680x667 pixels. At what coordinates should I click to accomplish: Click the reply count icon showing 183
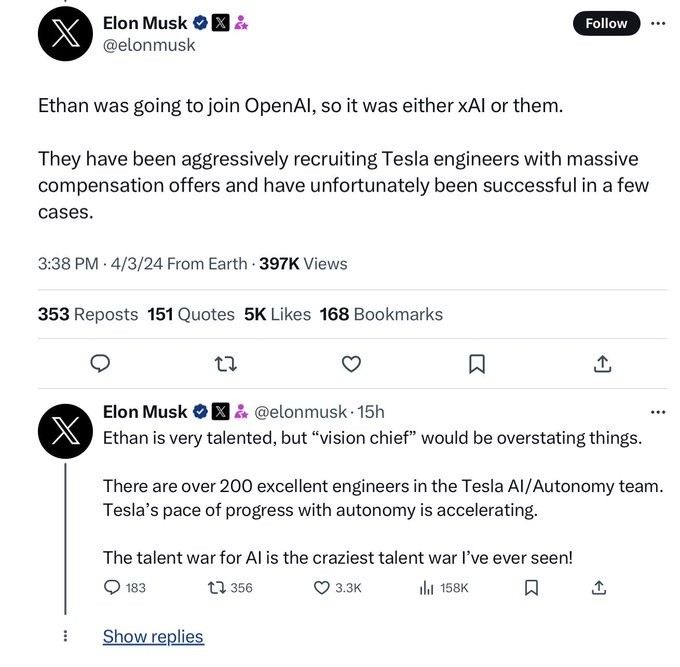click(113, 588)
